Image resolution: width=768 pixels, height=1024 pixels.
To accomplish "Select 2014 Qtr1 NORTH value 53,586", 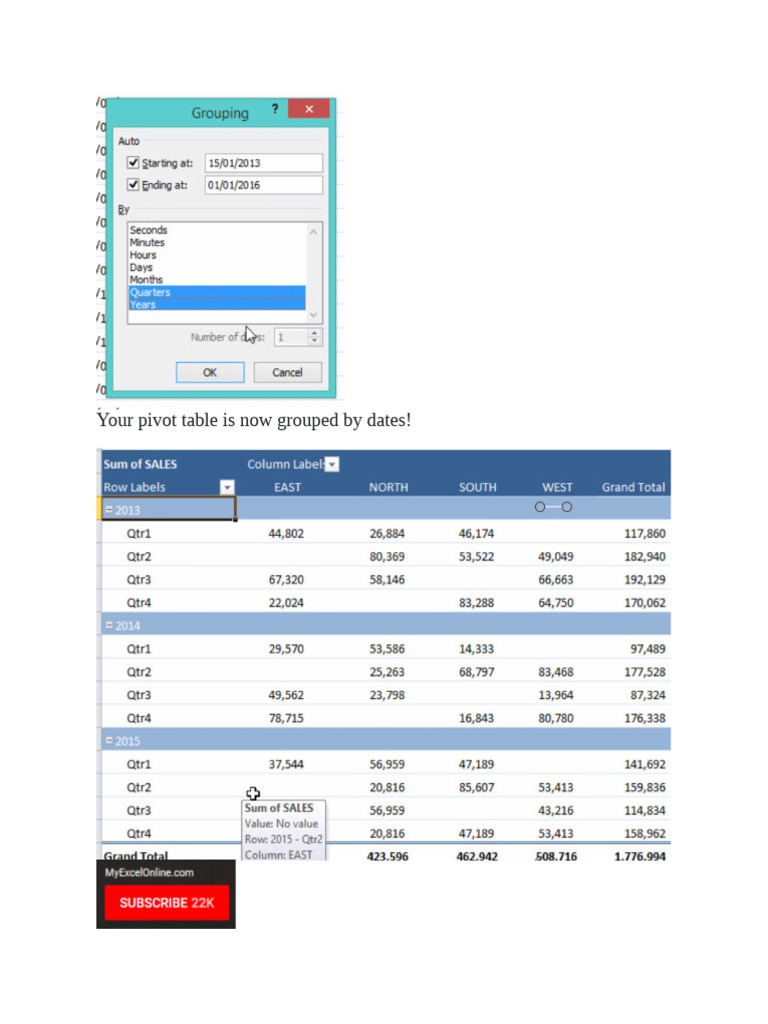I will tap(387, 649).
